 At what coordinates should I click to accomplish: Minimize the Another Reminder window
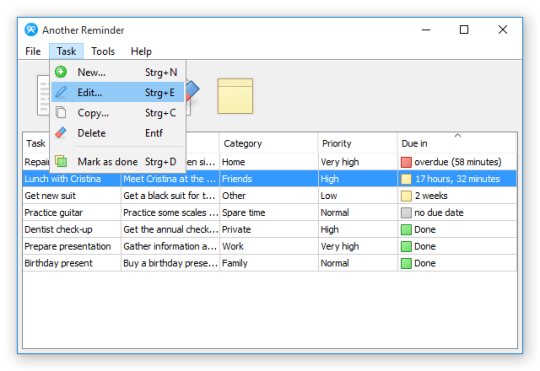tap(426, 30)
